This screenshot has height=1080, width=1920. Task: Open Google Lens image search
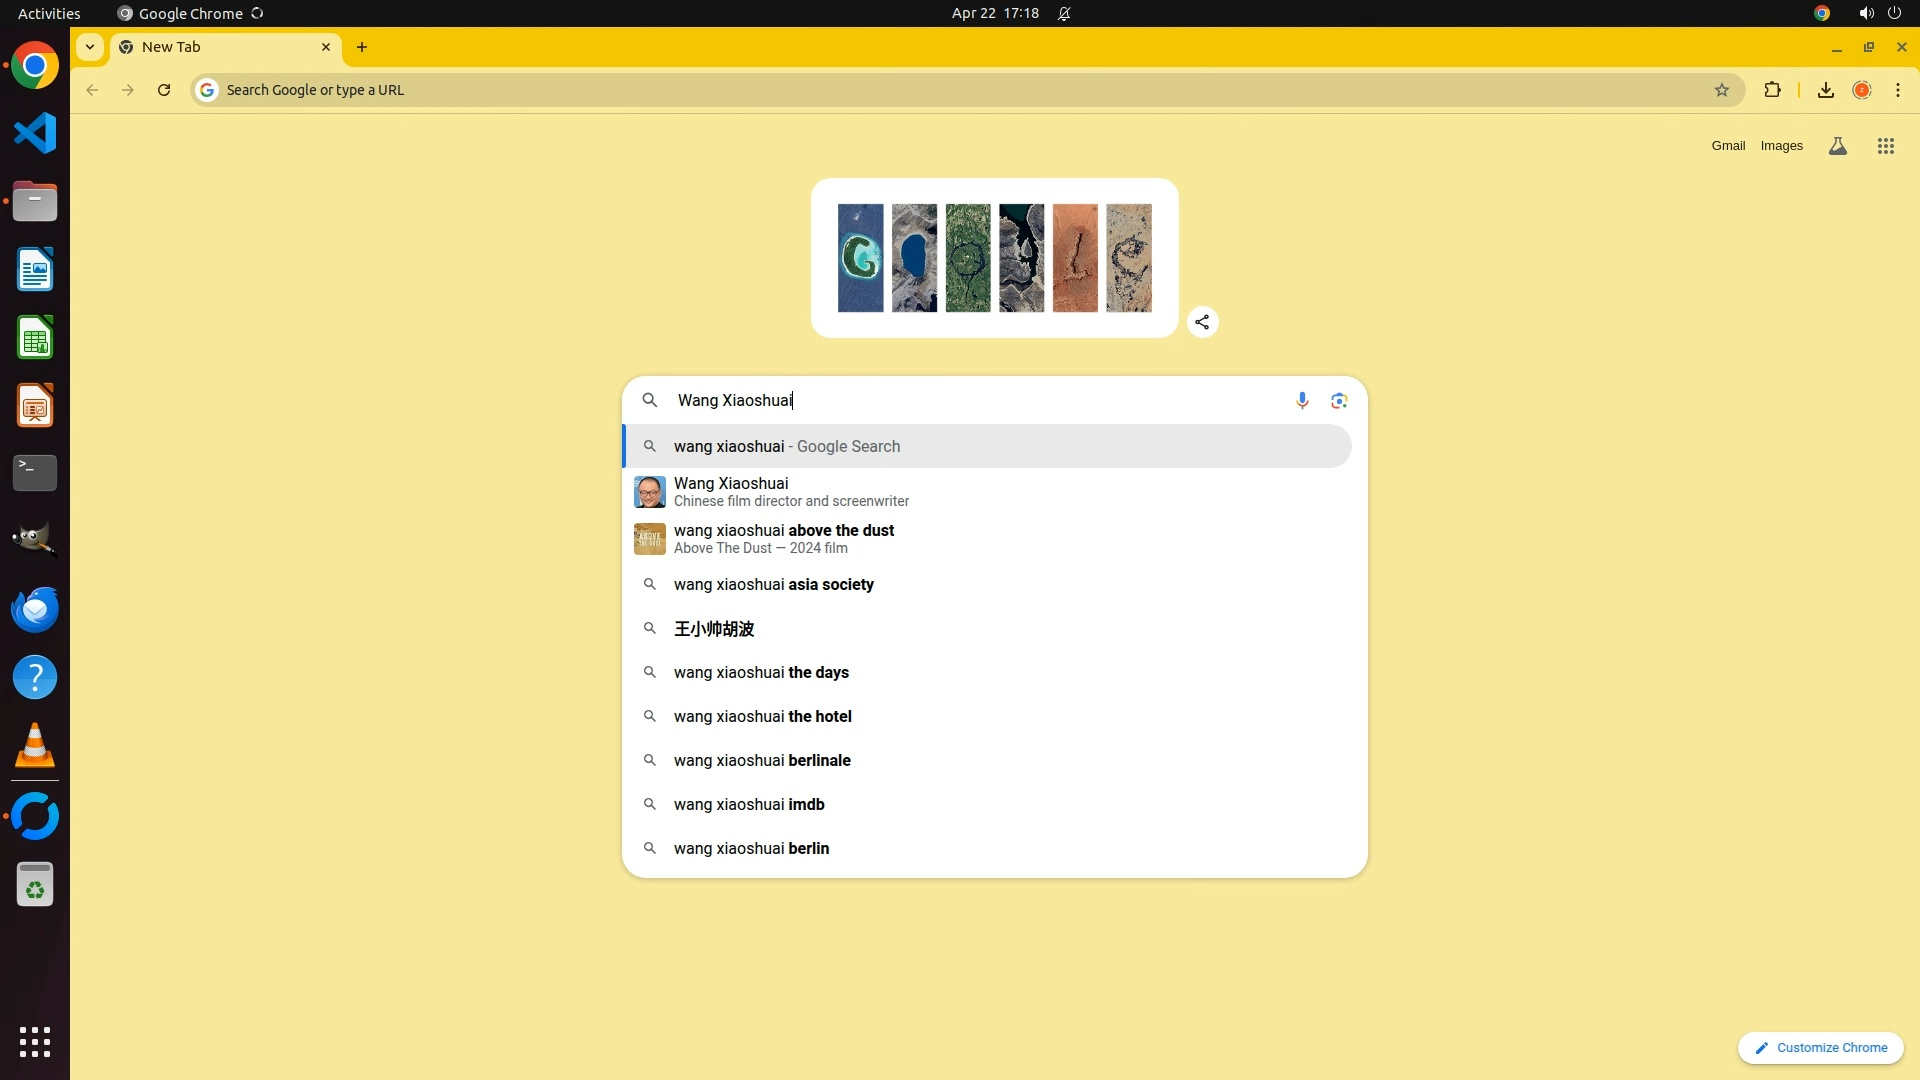point(1339,400)
